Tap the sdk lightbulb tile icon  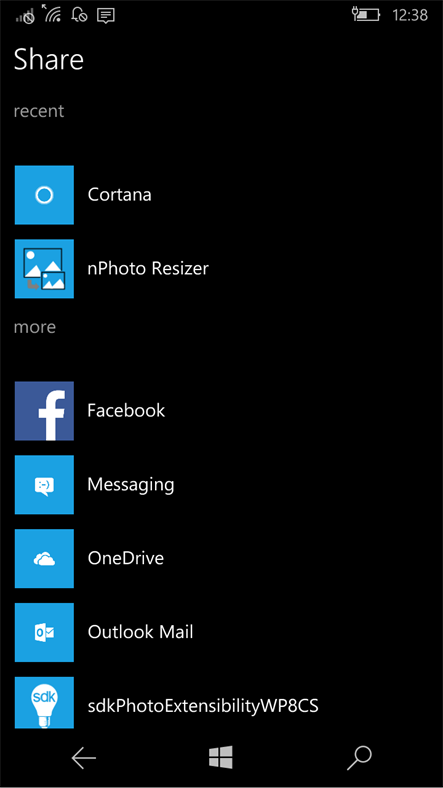pyautogui.click(x=44, y=703)
